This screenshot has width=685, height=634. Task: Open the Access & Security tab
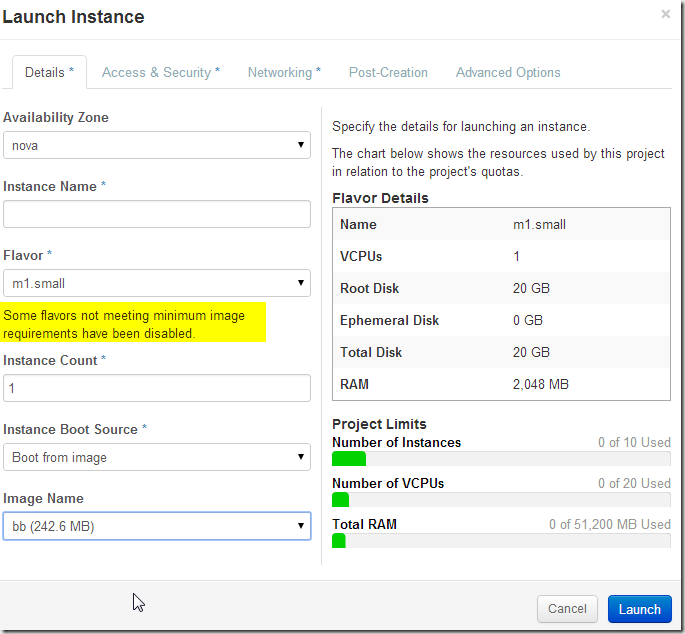coord(161,72)
